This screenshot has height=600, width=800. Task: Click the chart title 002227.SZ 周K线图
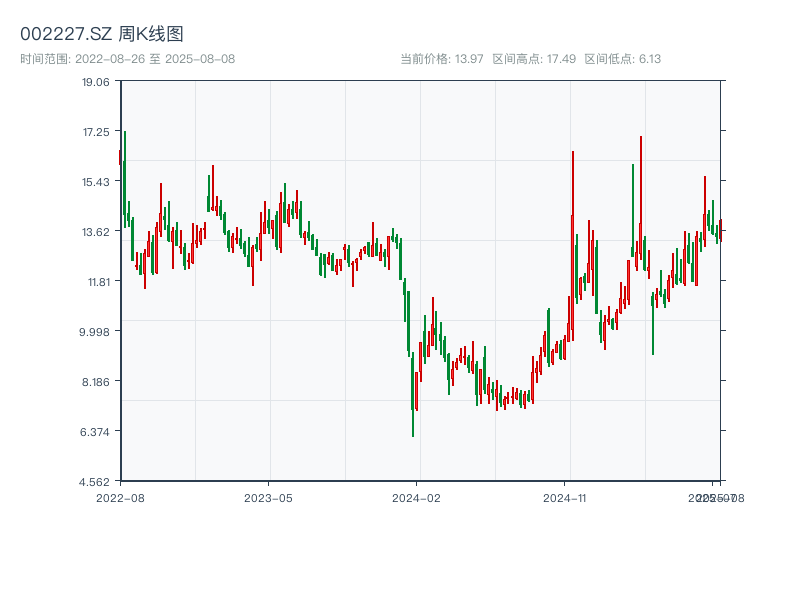[102, 34]
